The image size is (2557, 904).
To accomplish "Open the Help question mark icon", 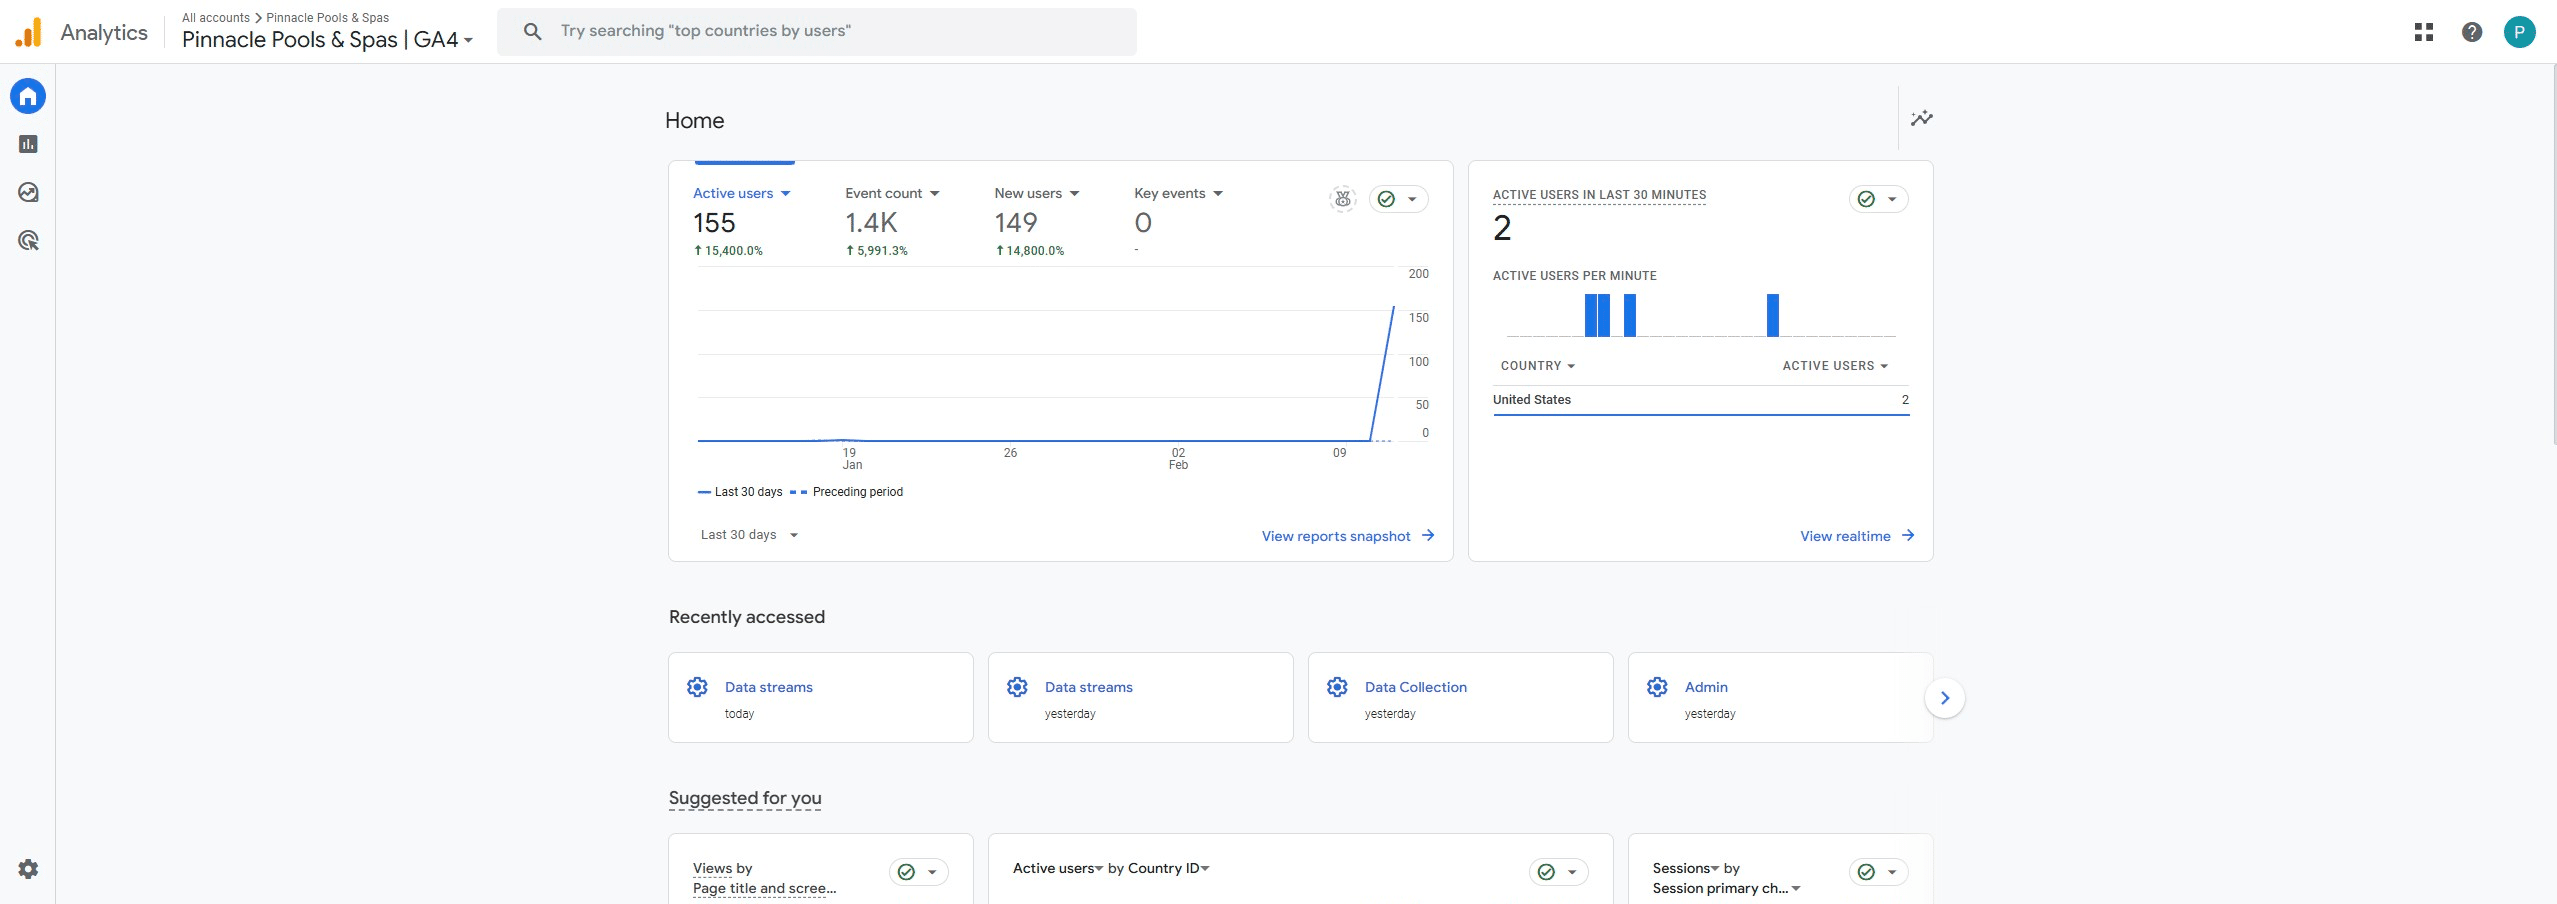I will point(2471,32).
